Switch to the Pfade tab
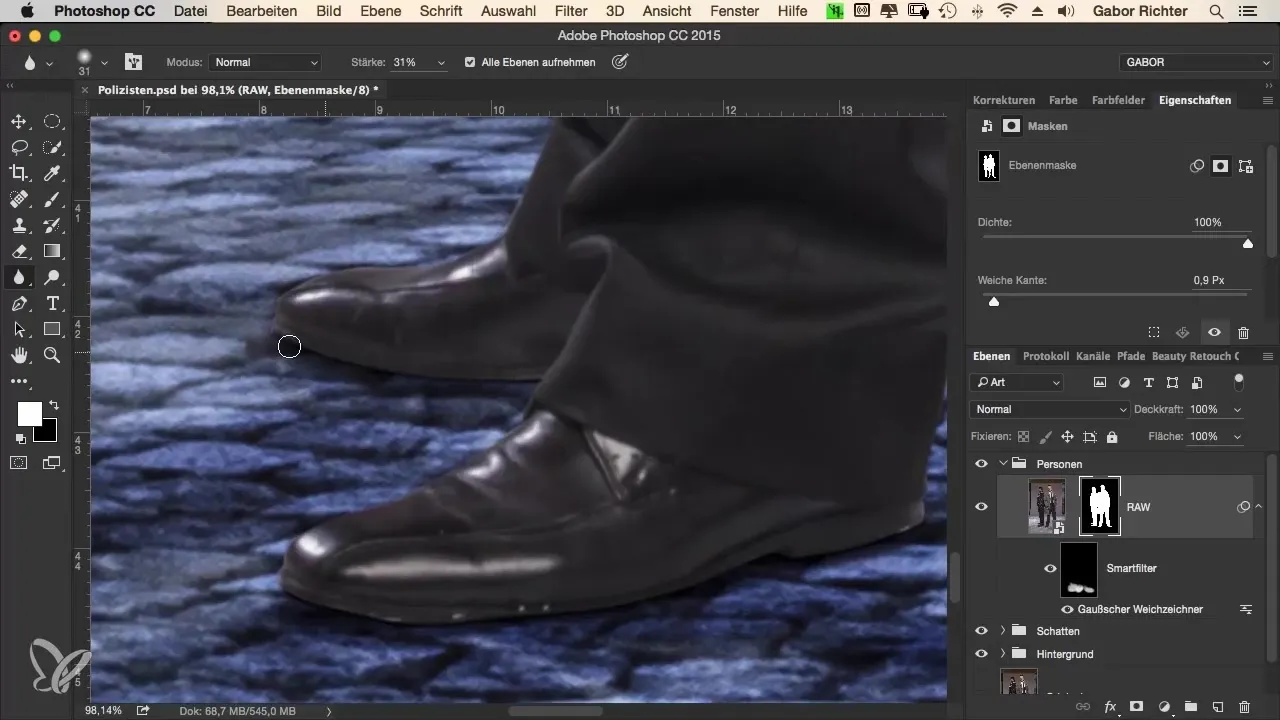This screenshot has width=1280, height=720. point(1131,356)
